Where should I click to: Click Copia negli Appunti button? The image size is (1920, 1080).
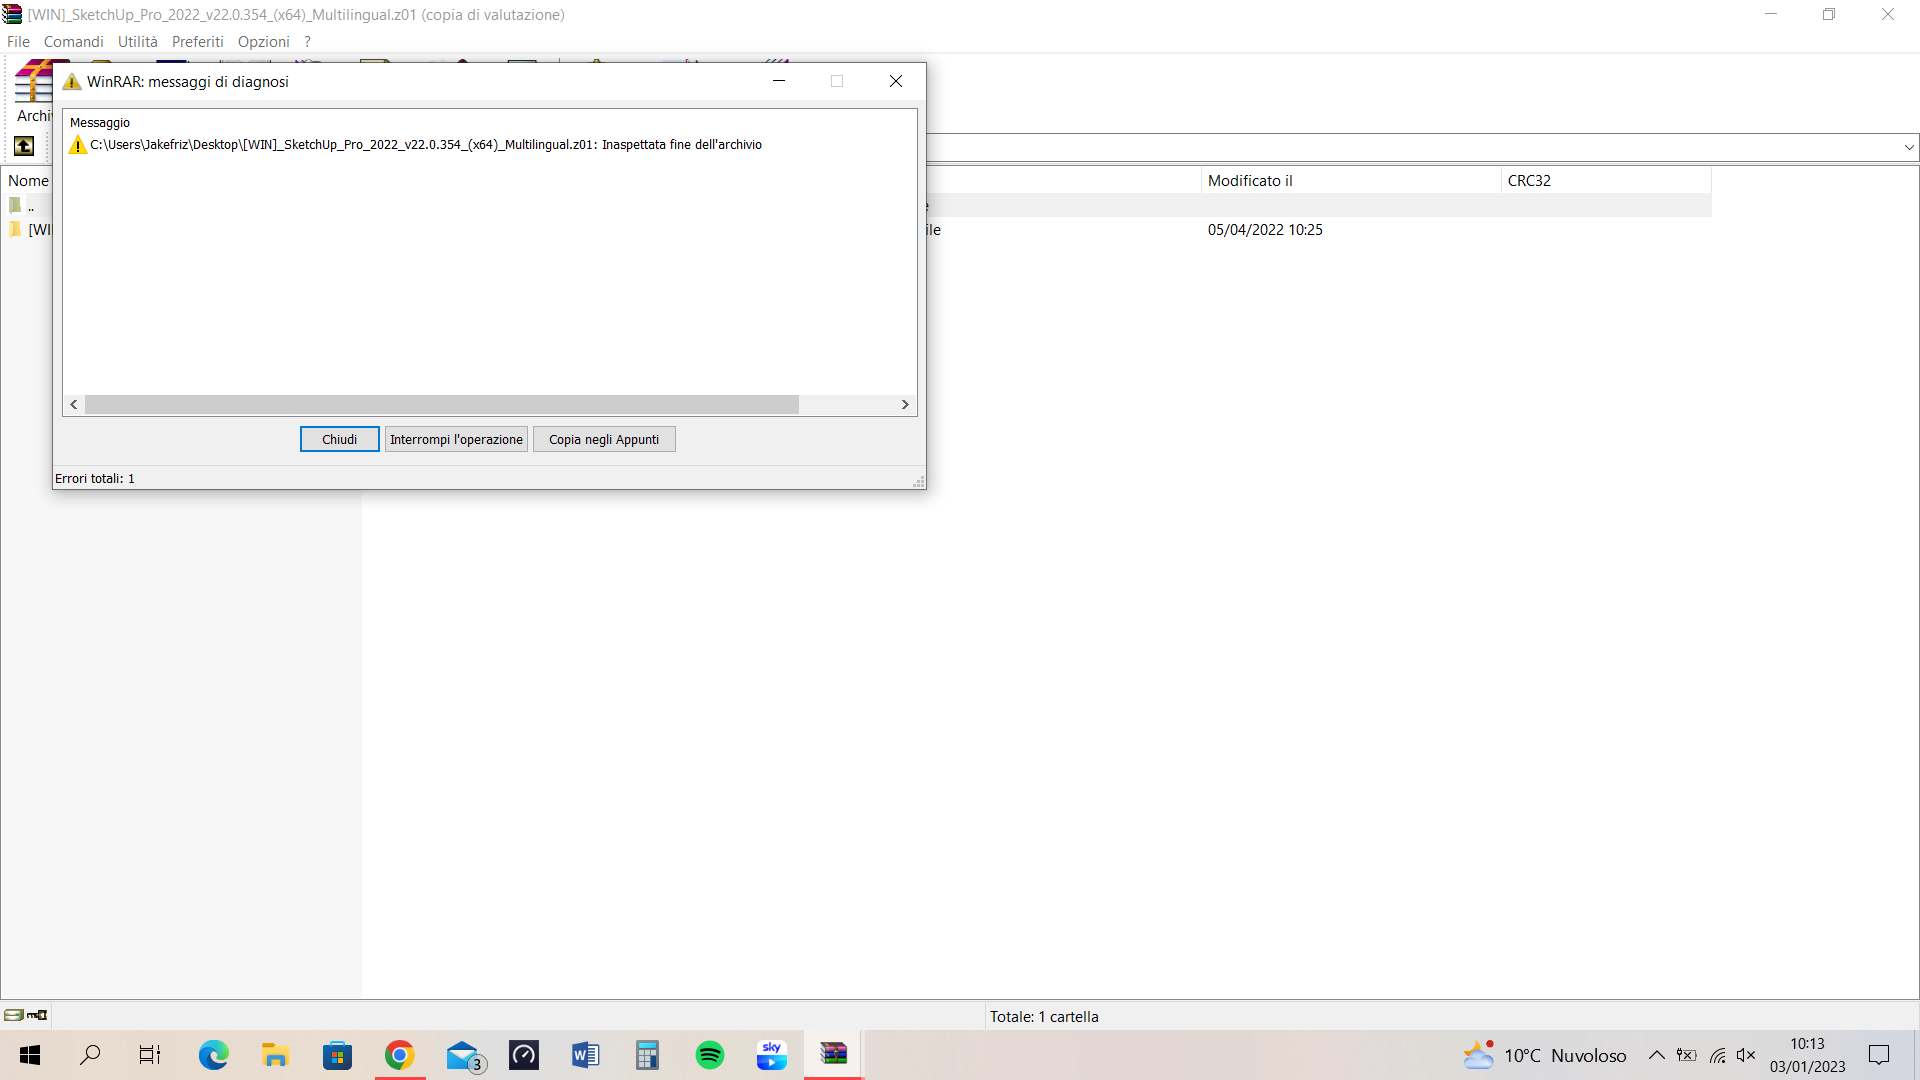(x=604, y=439)
